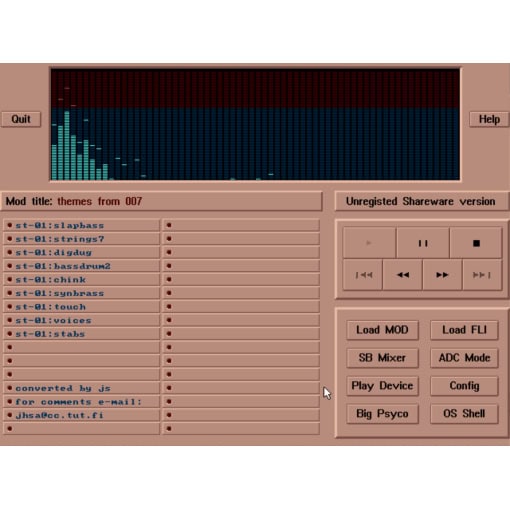Stop playback with the square button
This screenshot has height=510, width=510.
476,243
